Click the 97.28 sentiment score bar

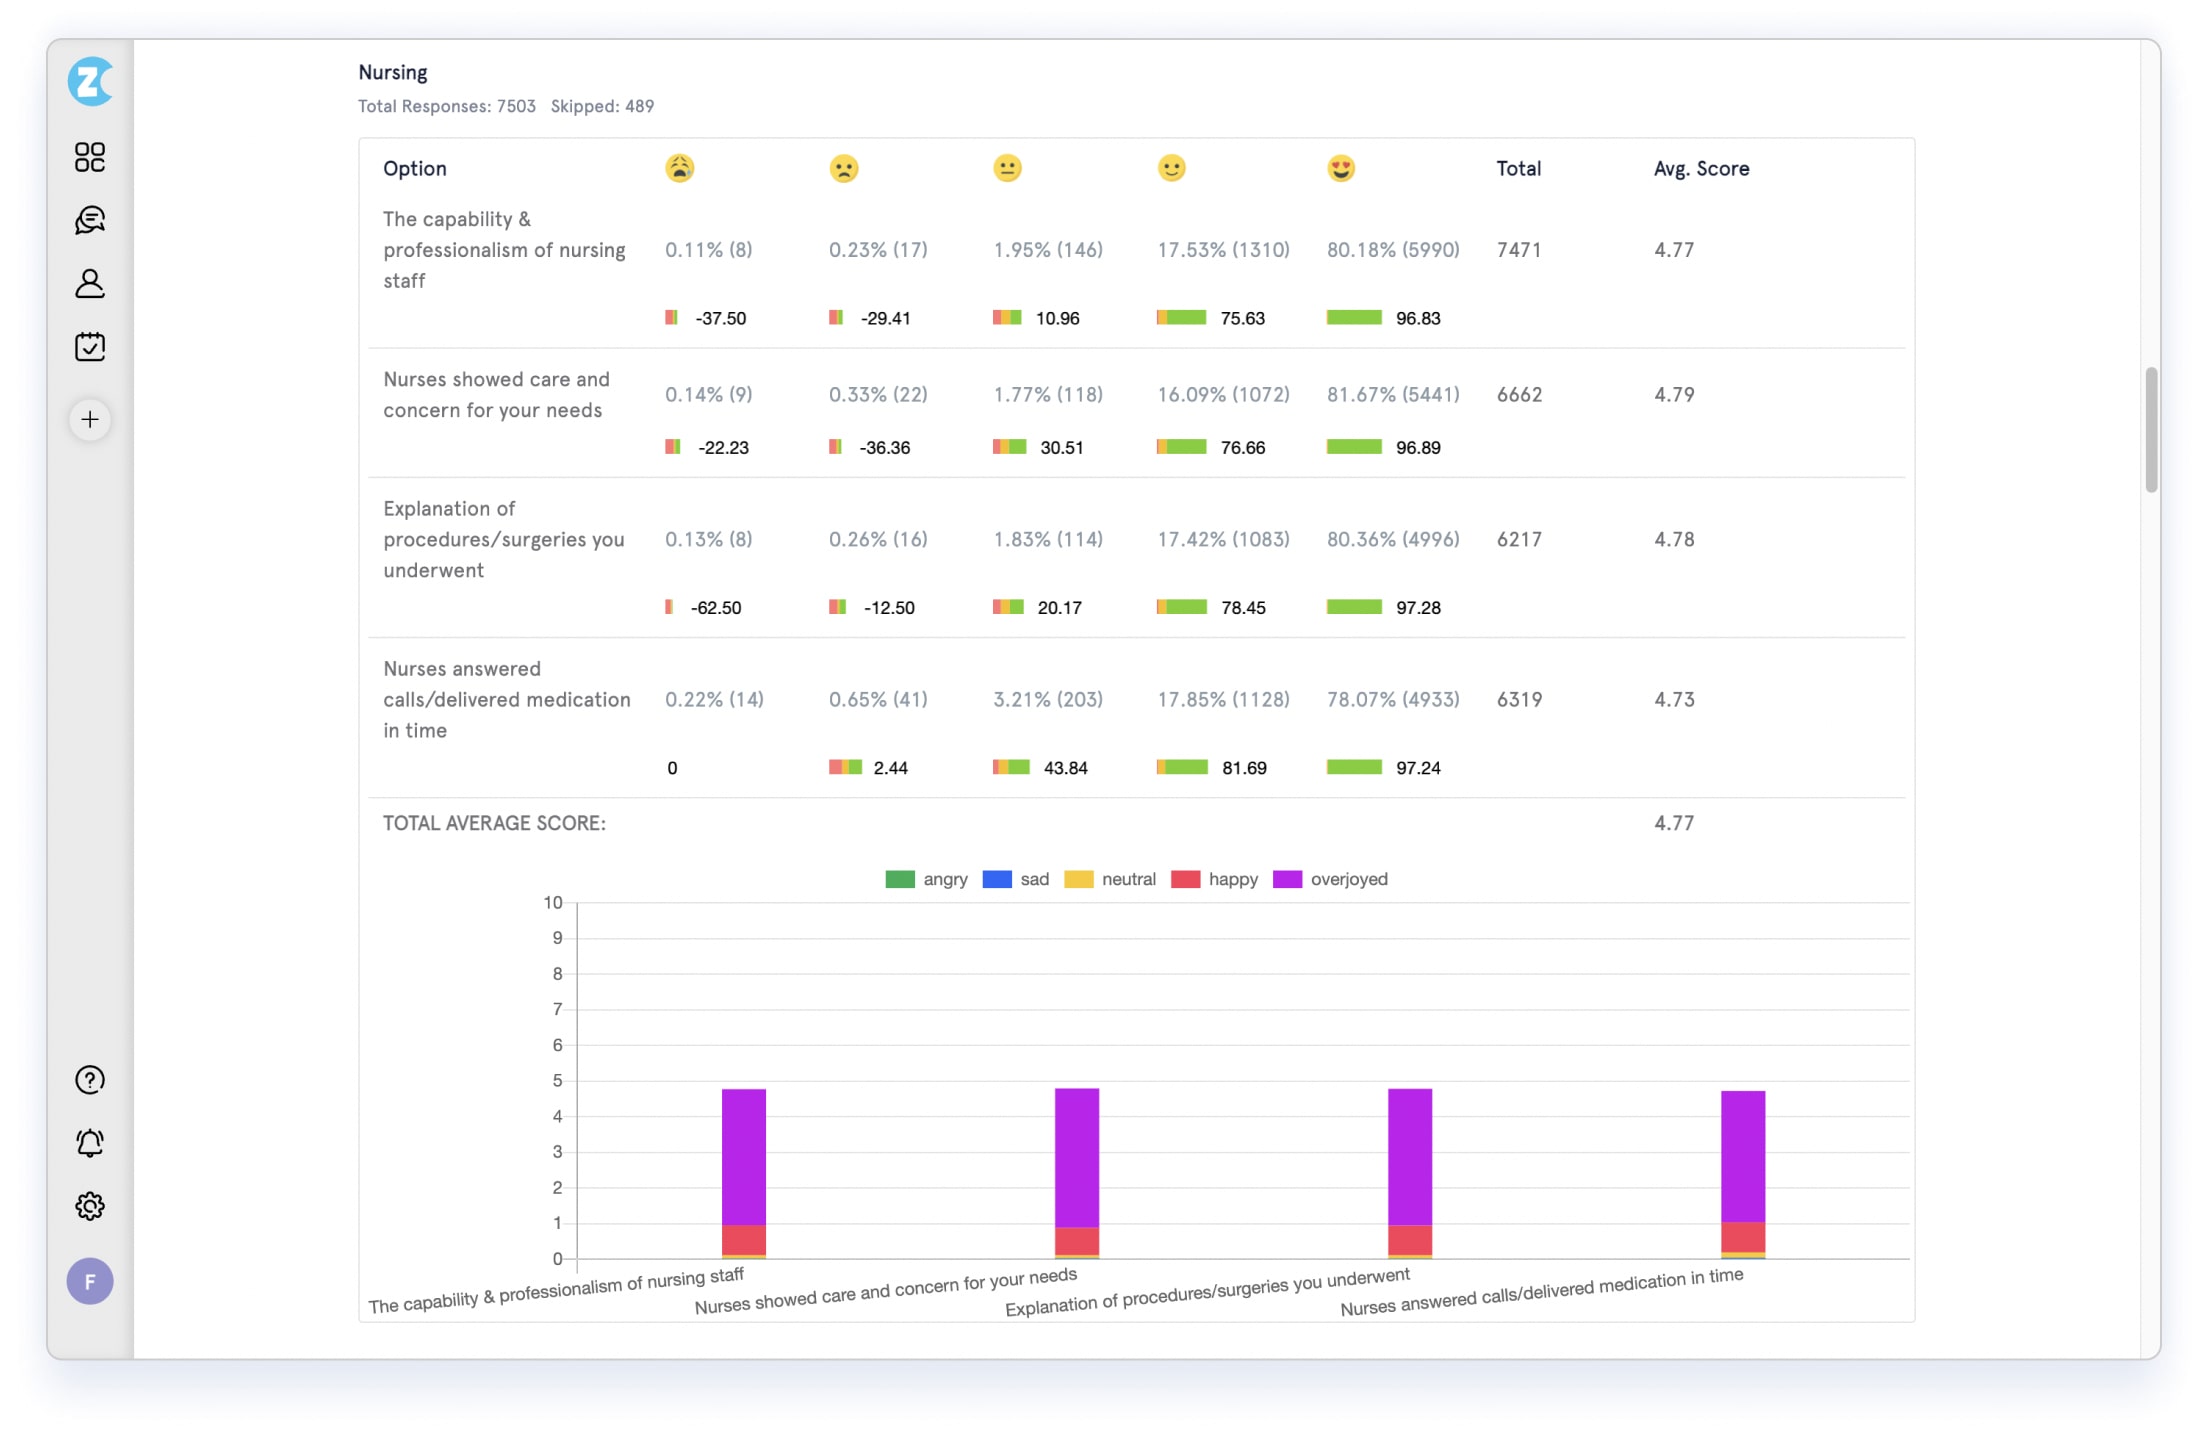[1354, 606]
